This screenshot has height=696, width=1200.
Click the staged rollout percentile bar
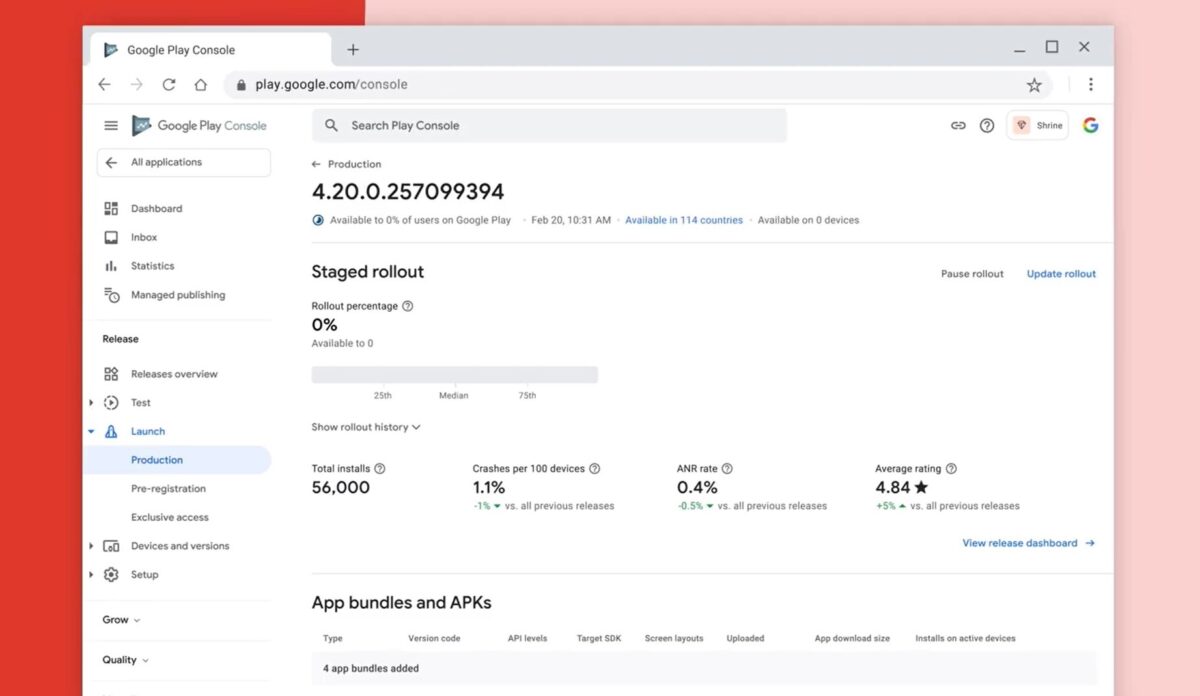point(454,375)
